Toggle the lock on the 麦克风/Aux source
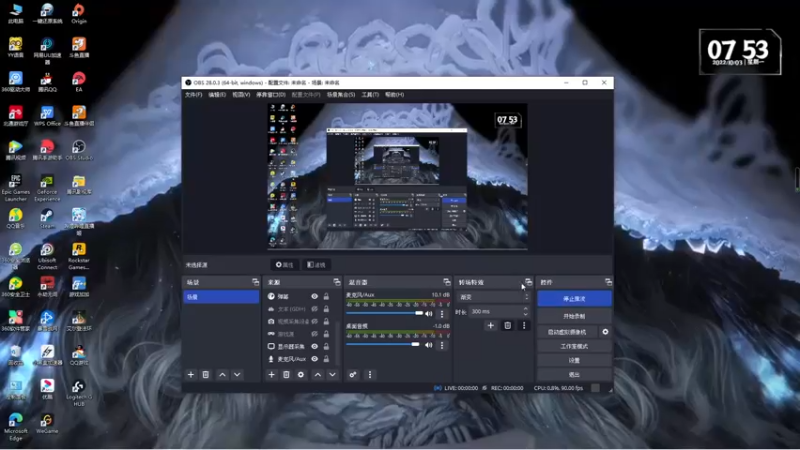 coord(326,359)
